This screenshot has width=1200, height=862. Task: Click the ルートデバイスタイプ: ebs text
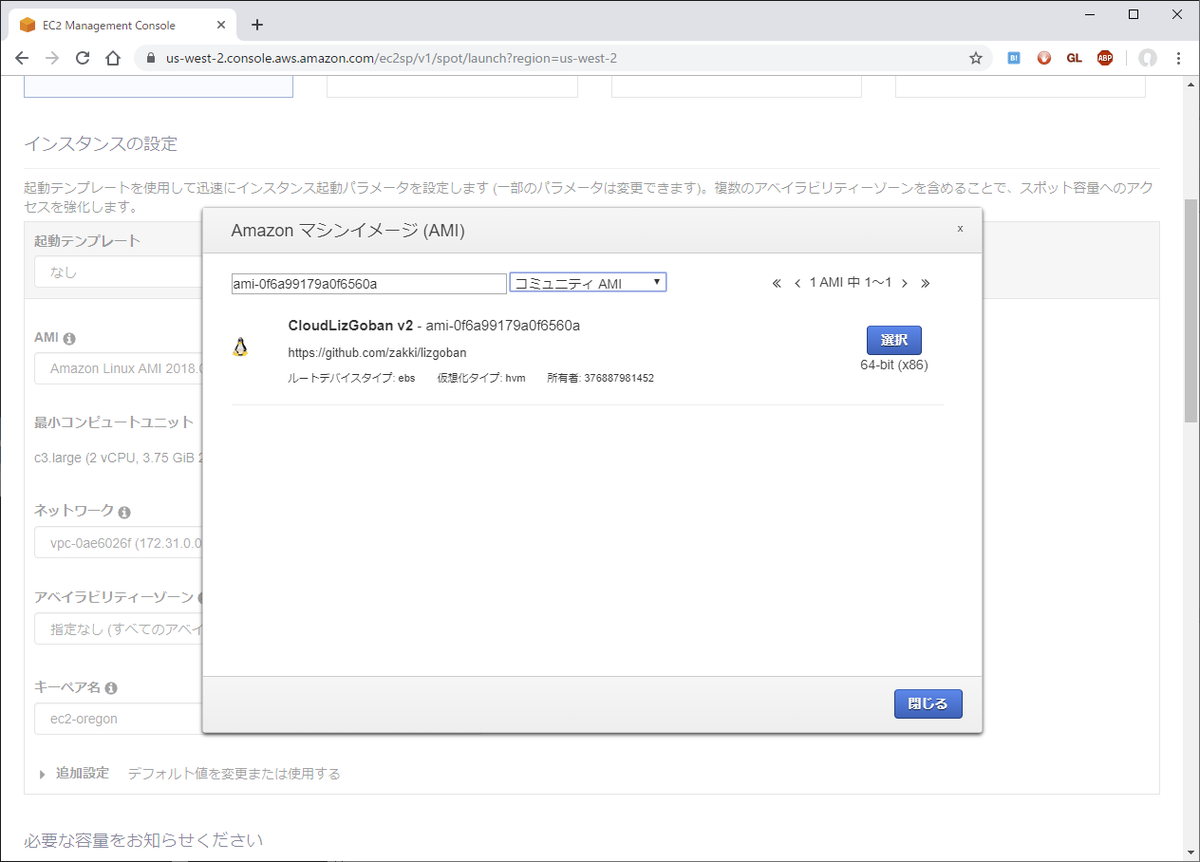pos(351,378)
